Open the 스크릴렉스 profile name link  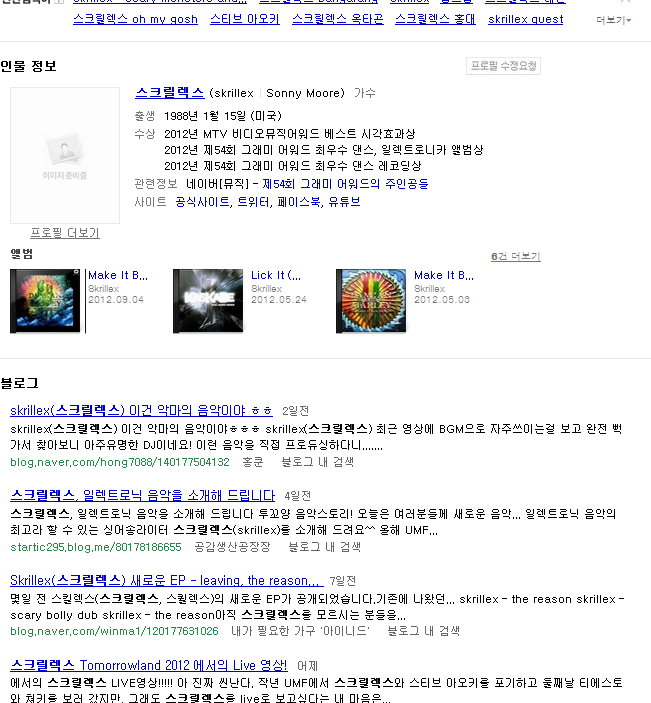coord(169,93)
